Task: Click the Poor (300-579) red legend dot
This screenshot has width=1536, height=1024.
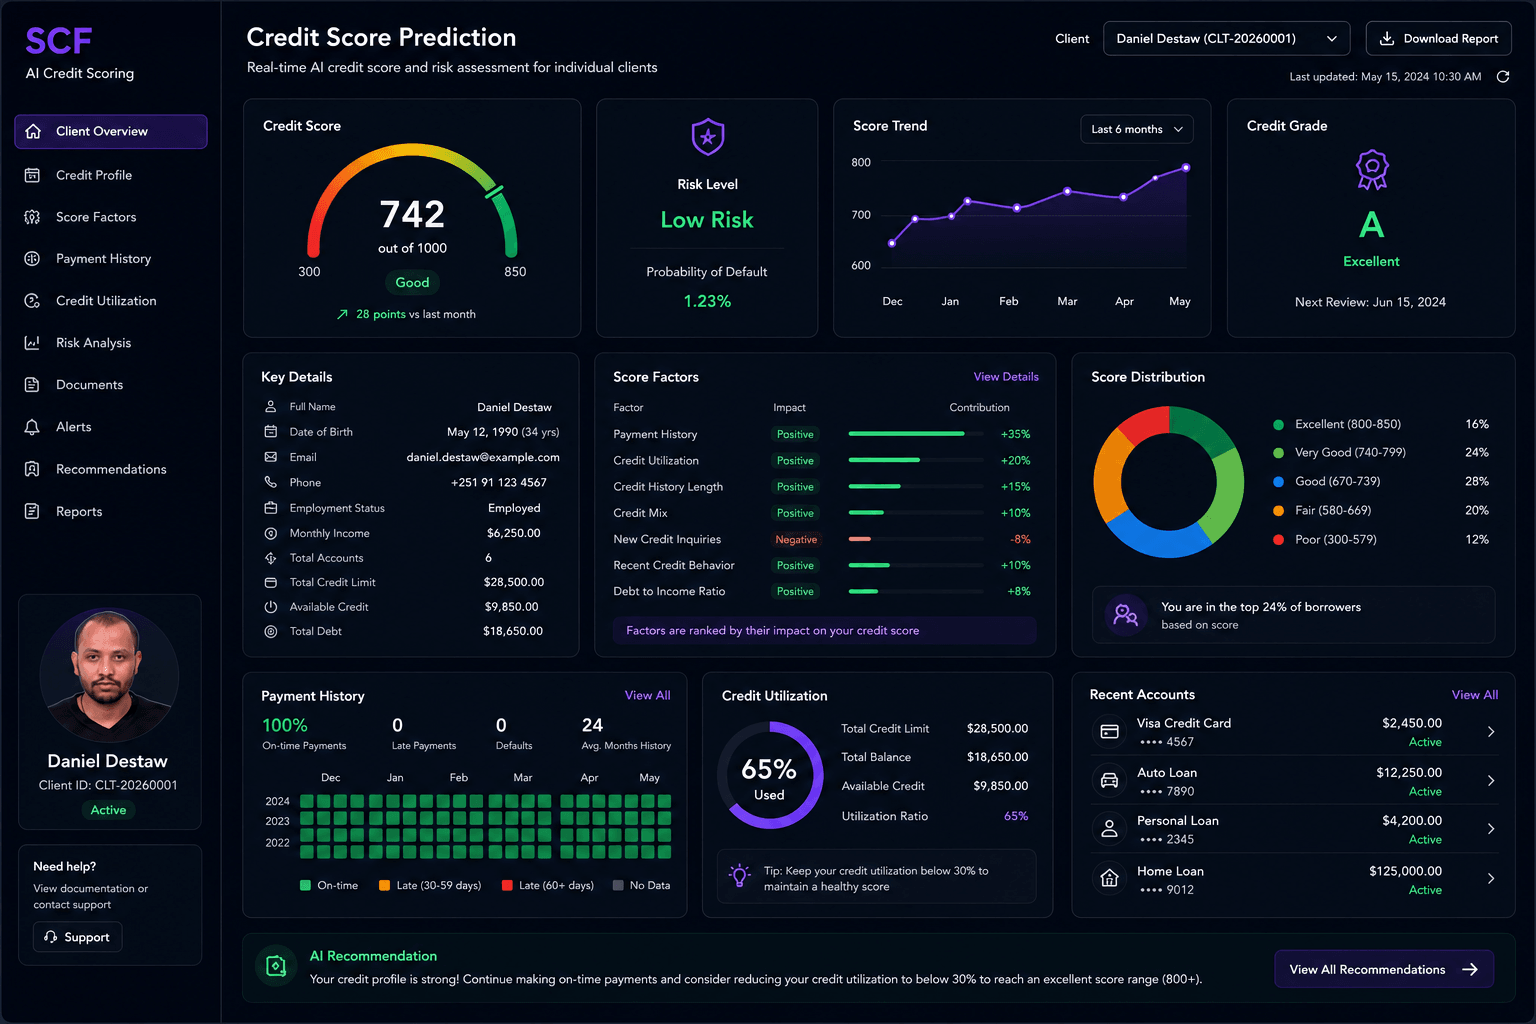Action: (1278, 540)
